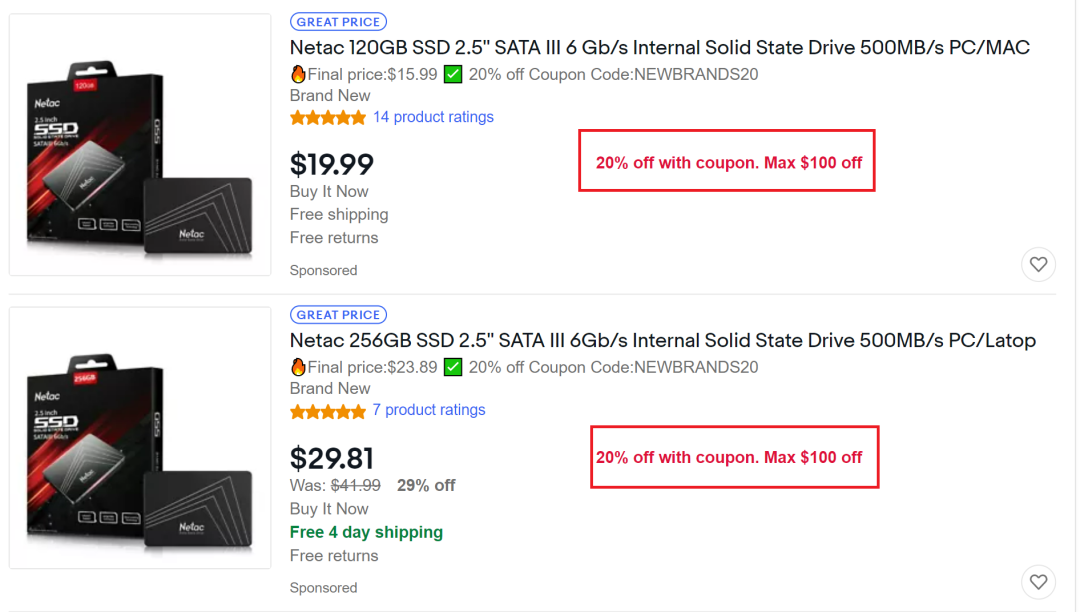Click coupon note beside $29.81 listing
The image size is (1080, 612).
[728, 457]
